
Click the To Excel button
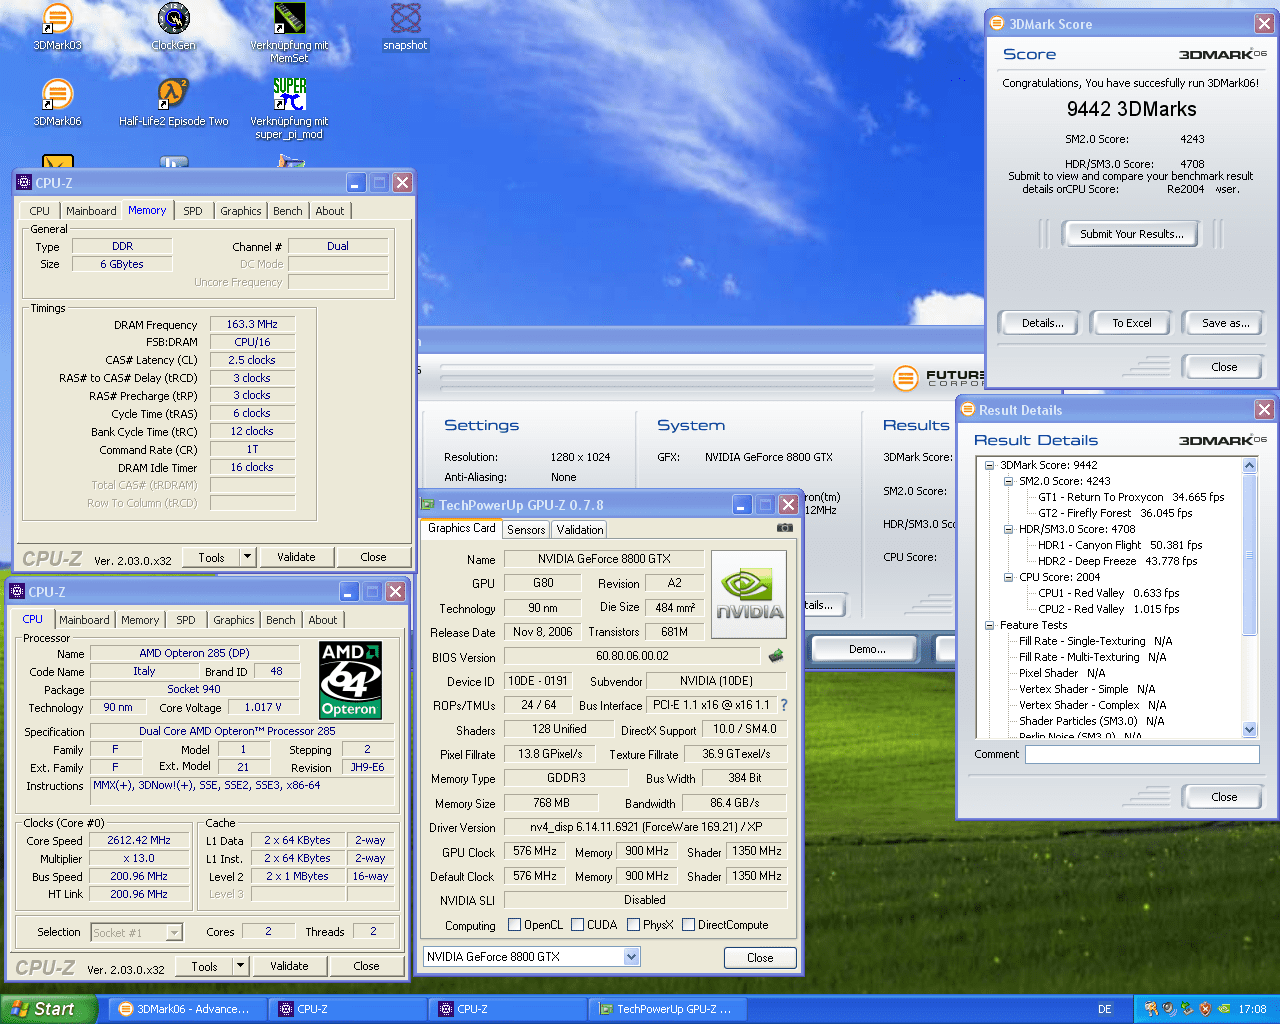[x=1131, y=323]
